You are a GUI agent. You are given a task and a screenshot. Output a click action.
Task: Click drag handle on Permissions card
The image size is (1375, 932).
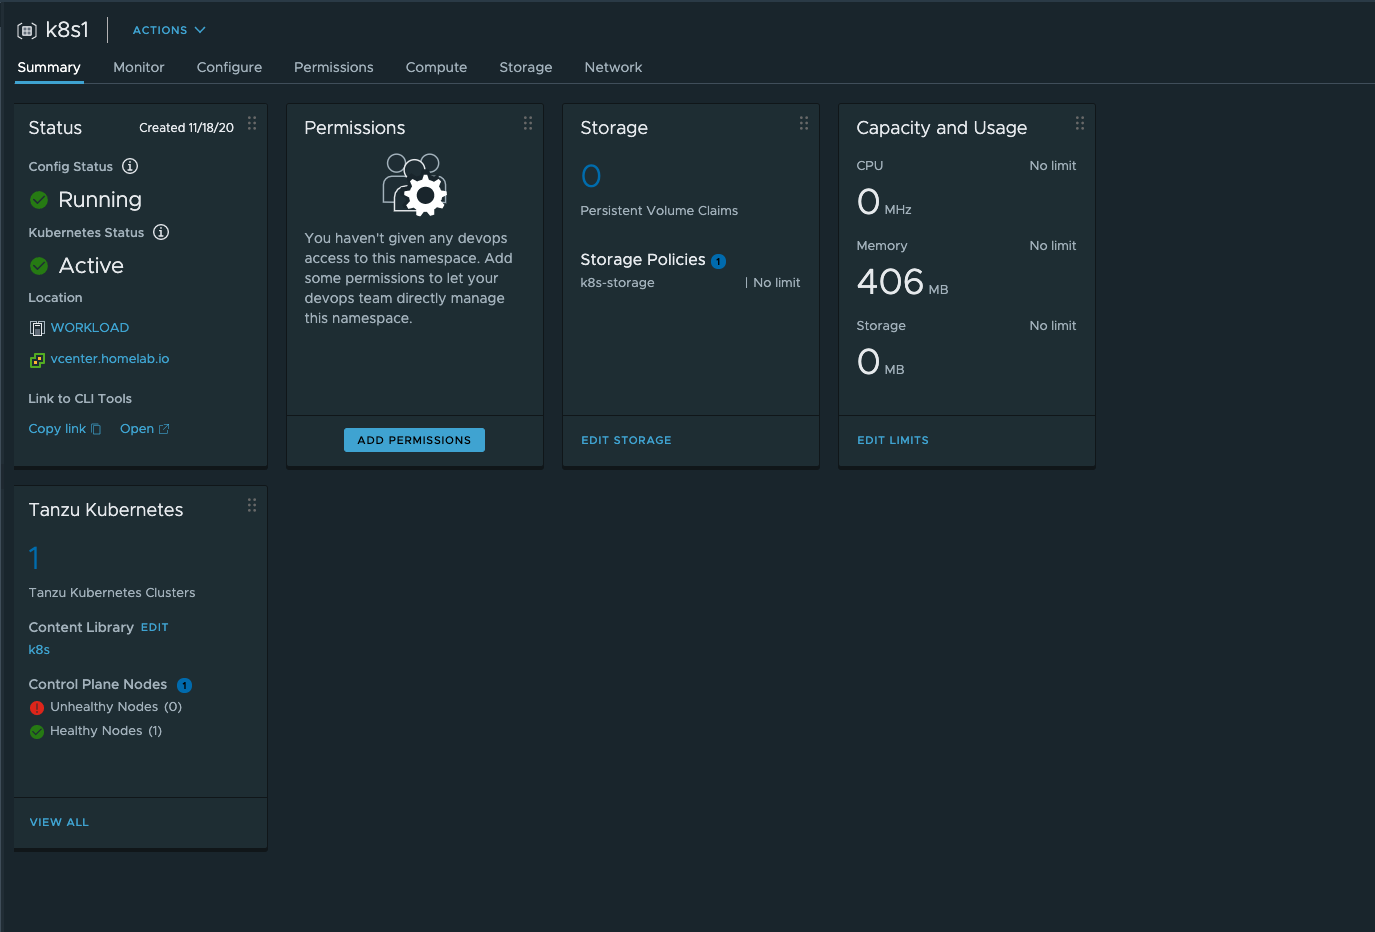click(x=528, y=123)
